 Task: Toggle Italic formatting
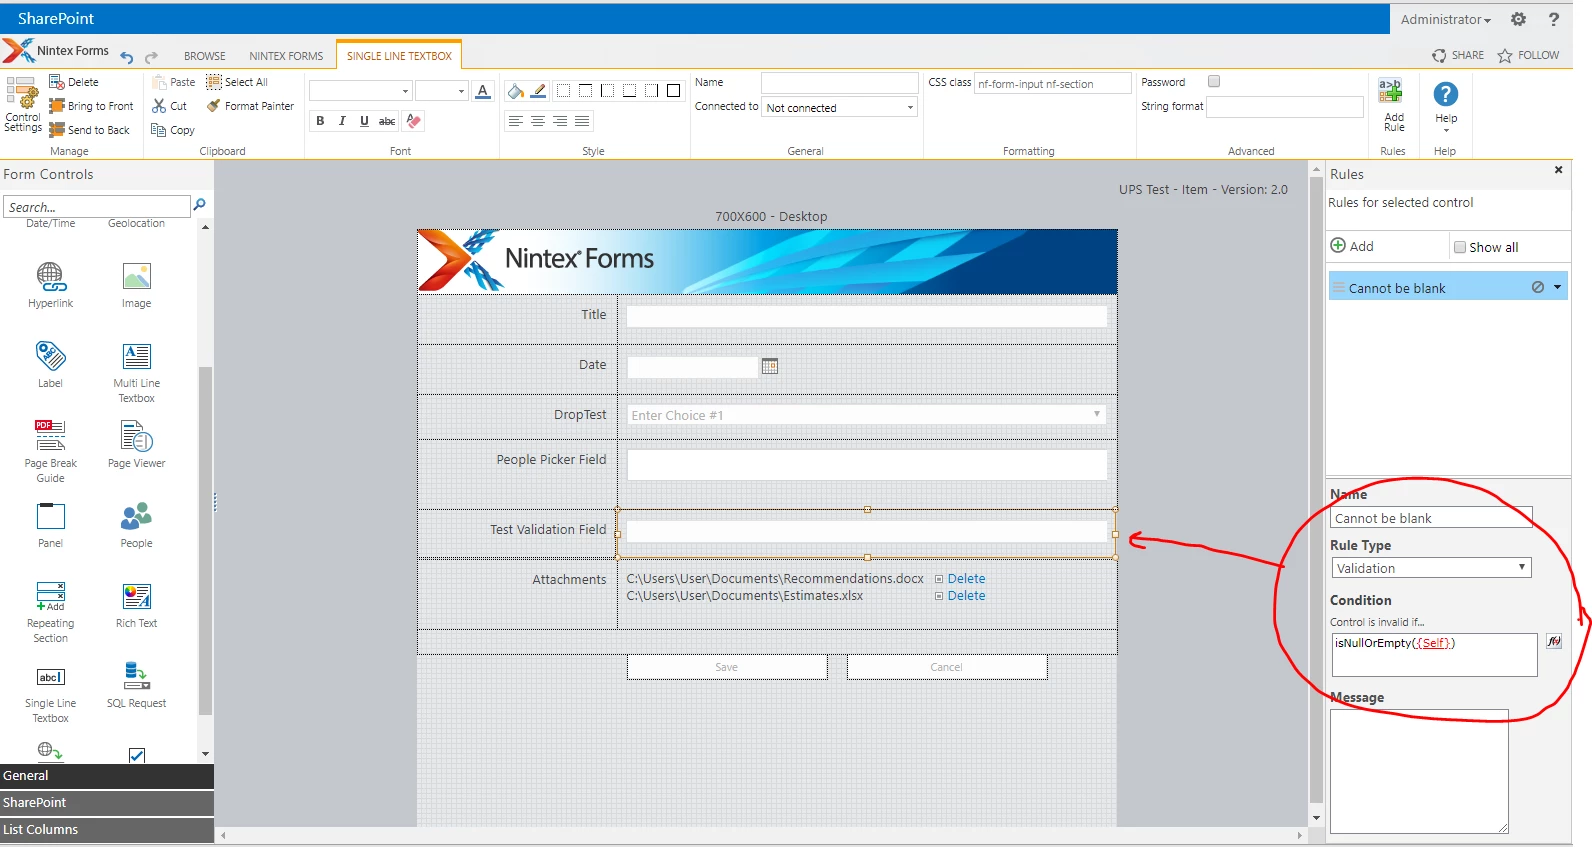(342, 121)
